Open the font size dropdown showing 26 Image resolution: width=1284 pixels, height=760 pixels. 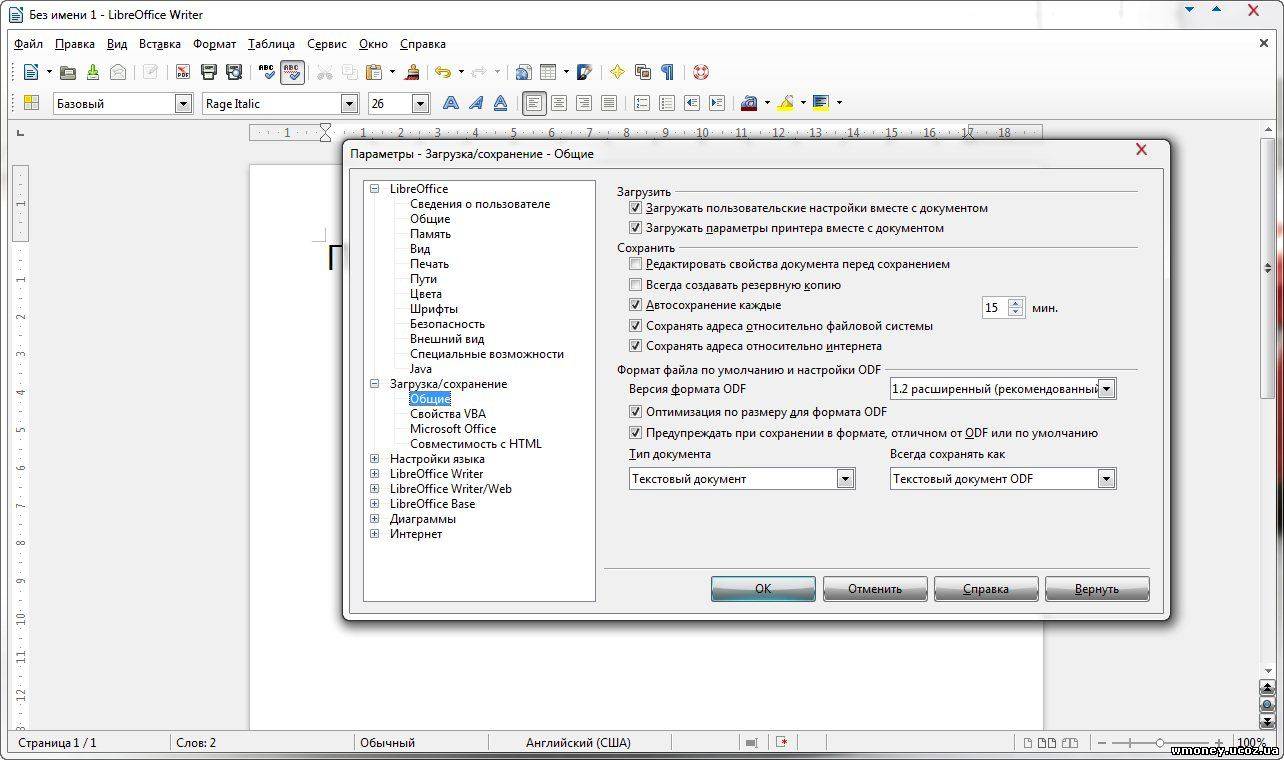click(420, 103)
